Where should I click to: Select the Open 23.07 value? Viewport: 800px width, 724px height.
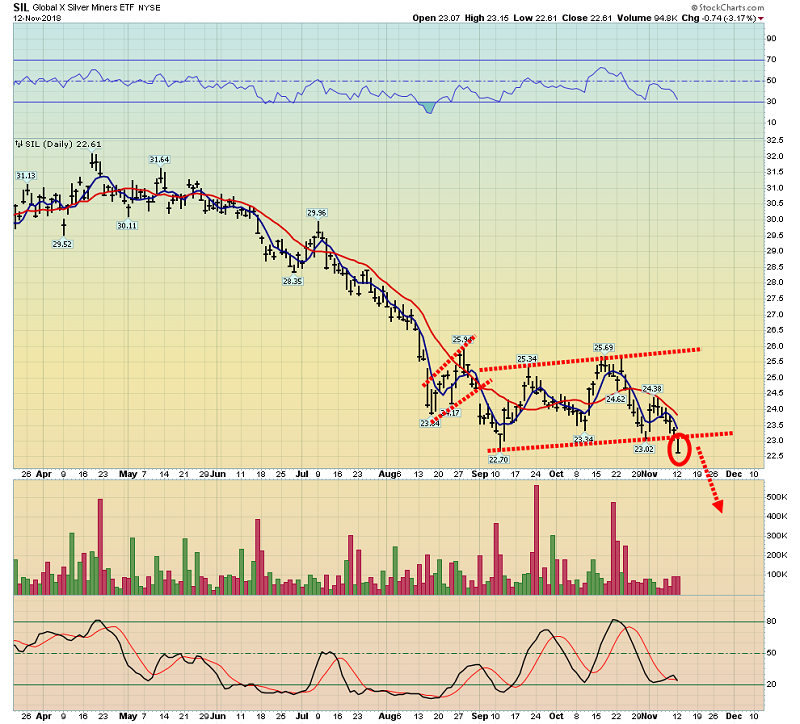pyautogui.click(x=436, y=18)
